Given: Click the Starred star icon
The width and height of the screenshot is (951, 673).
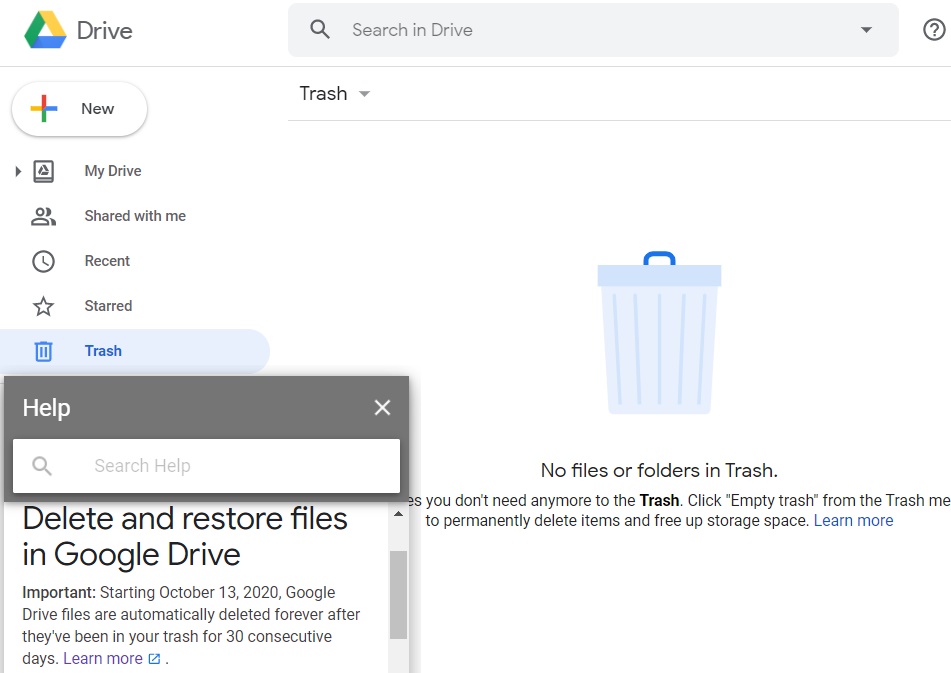Looking at the screenshot, I should point(43,306).
